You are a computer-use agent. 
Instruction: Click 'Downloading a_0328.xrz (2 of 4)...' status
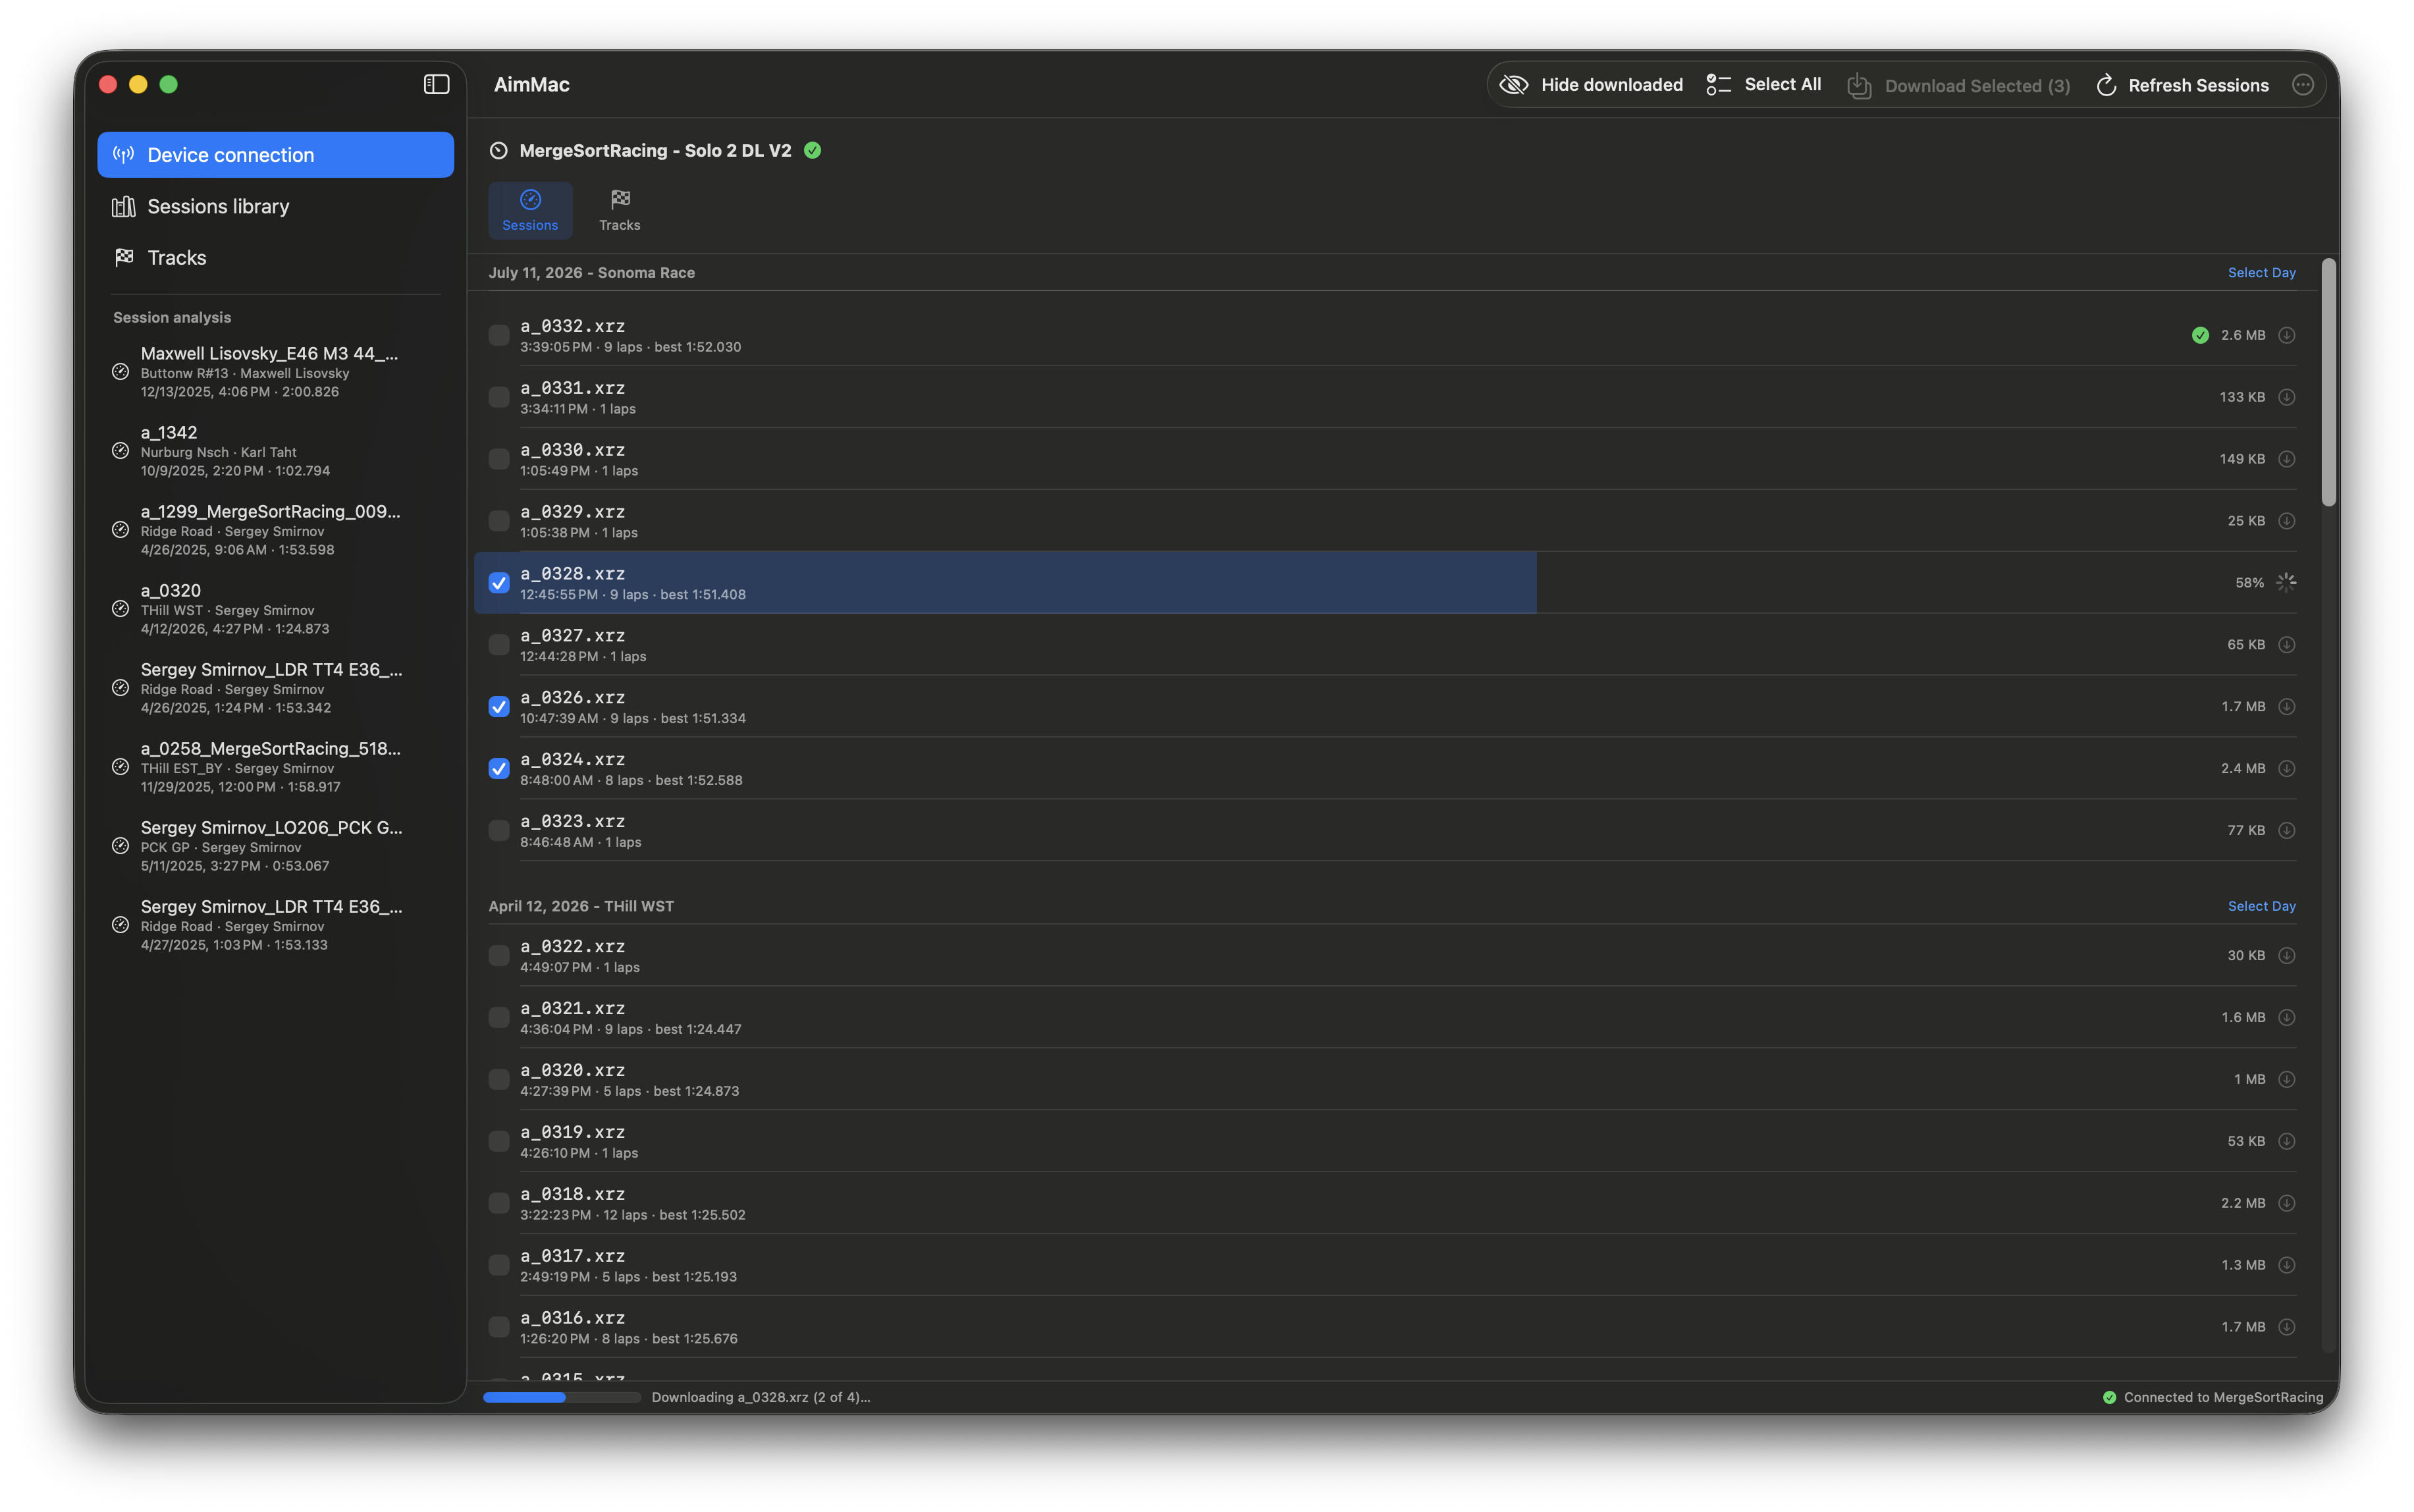pos(760,1397)
